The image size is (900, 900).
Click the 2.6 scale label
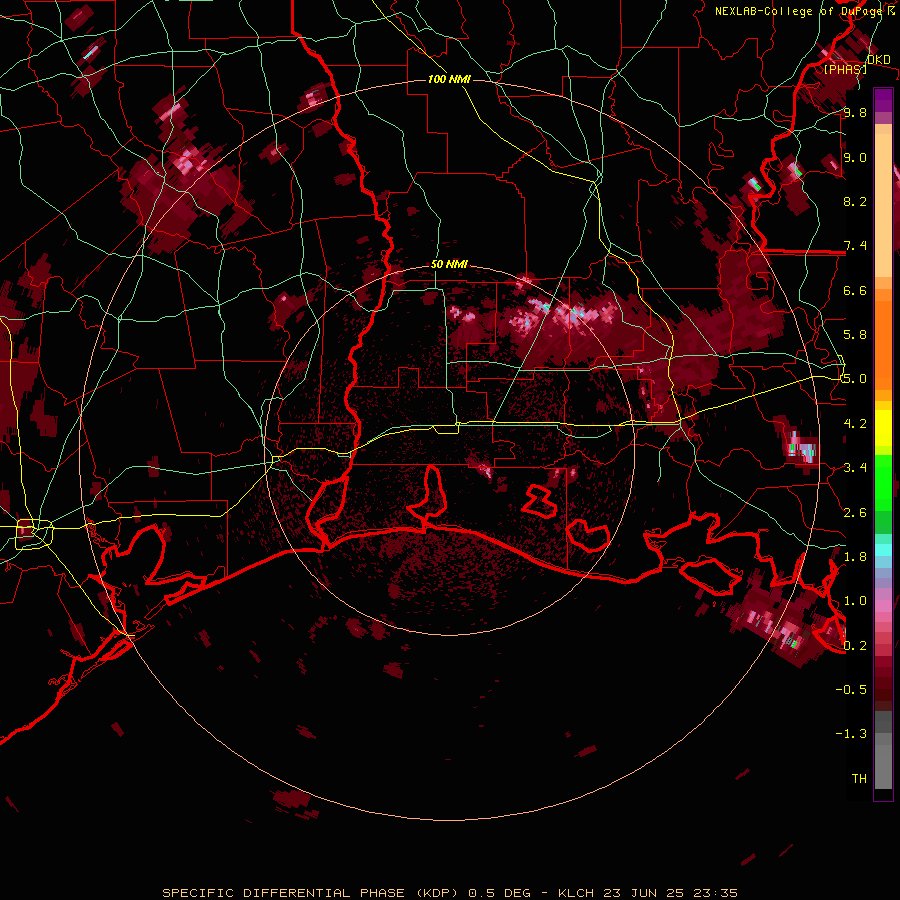click(x=855, y=513)
